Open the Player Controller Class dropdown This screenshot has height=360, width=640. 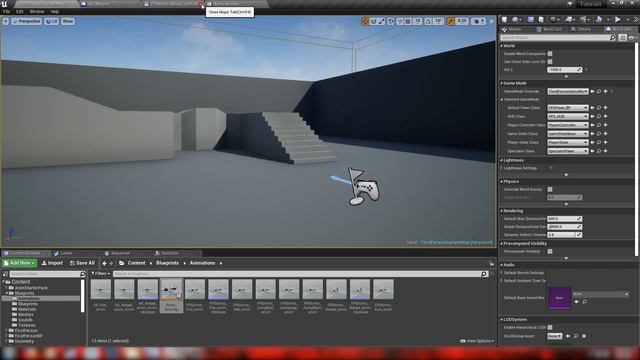(x=567, y=125)
